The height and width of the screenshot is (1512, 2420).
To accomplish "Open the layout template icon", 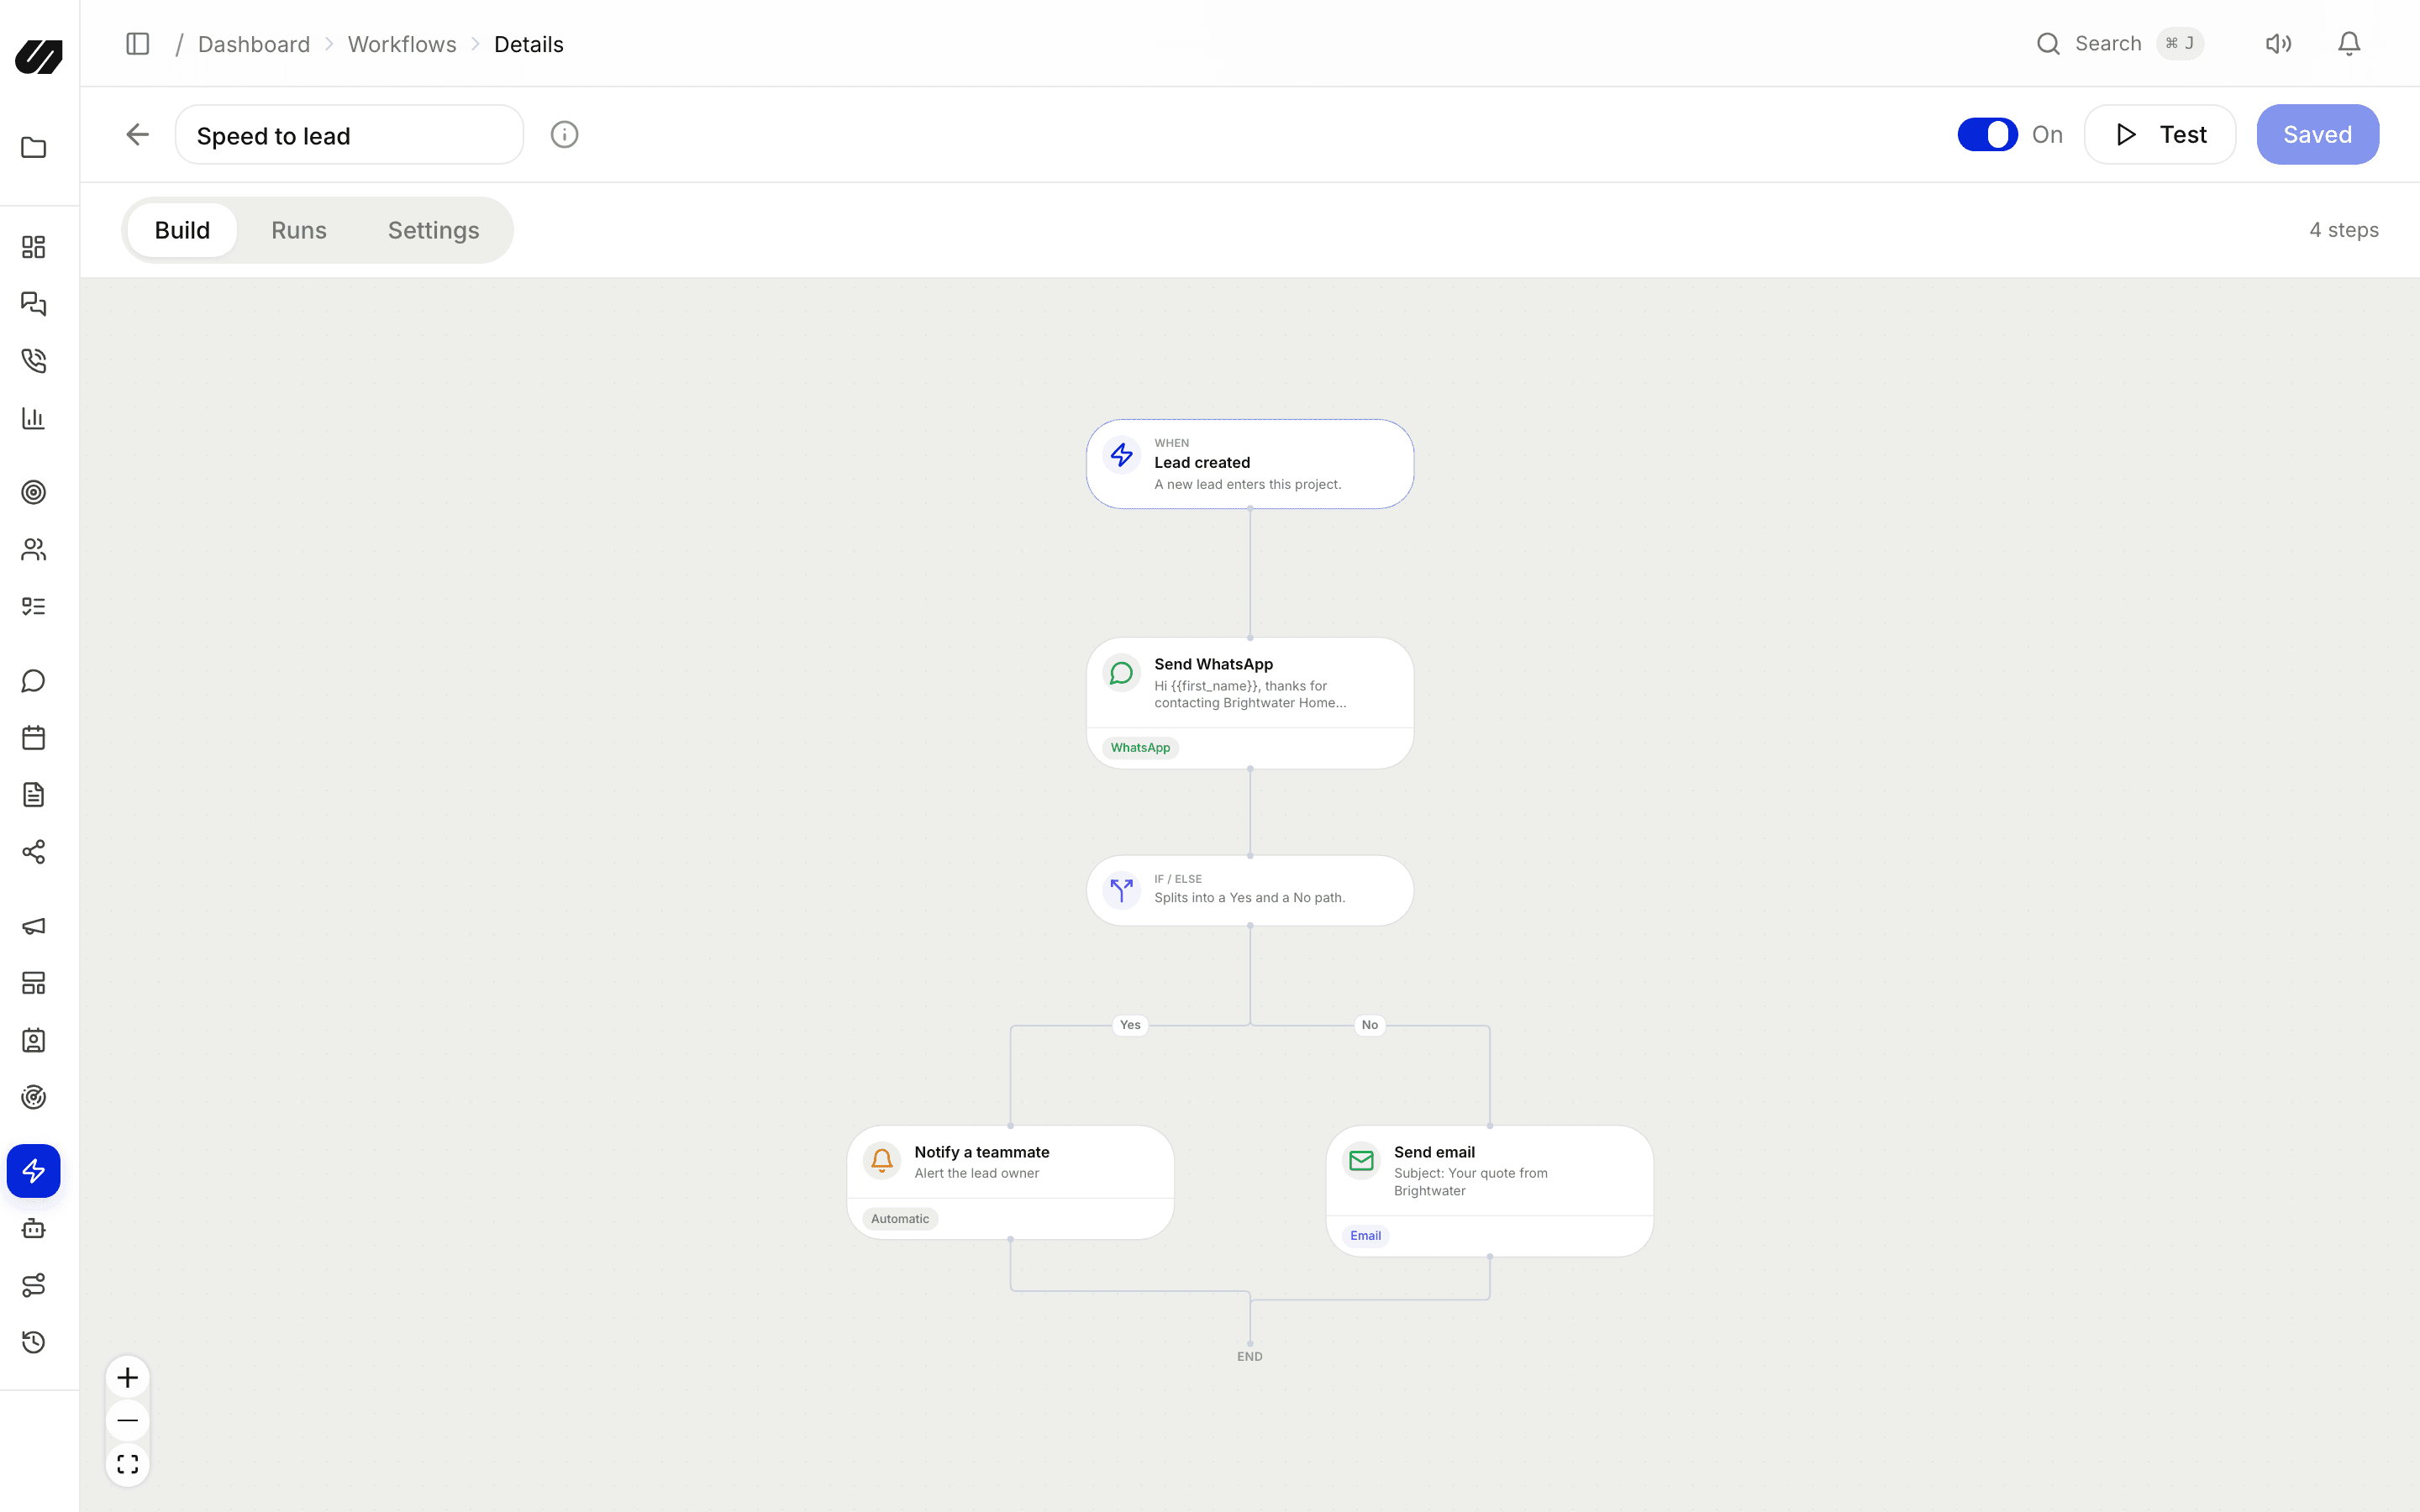I will pyautogui.click(x=34, y=983).
